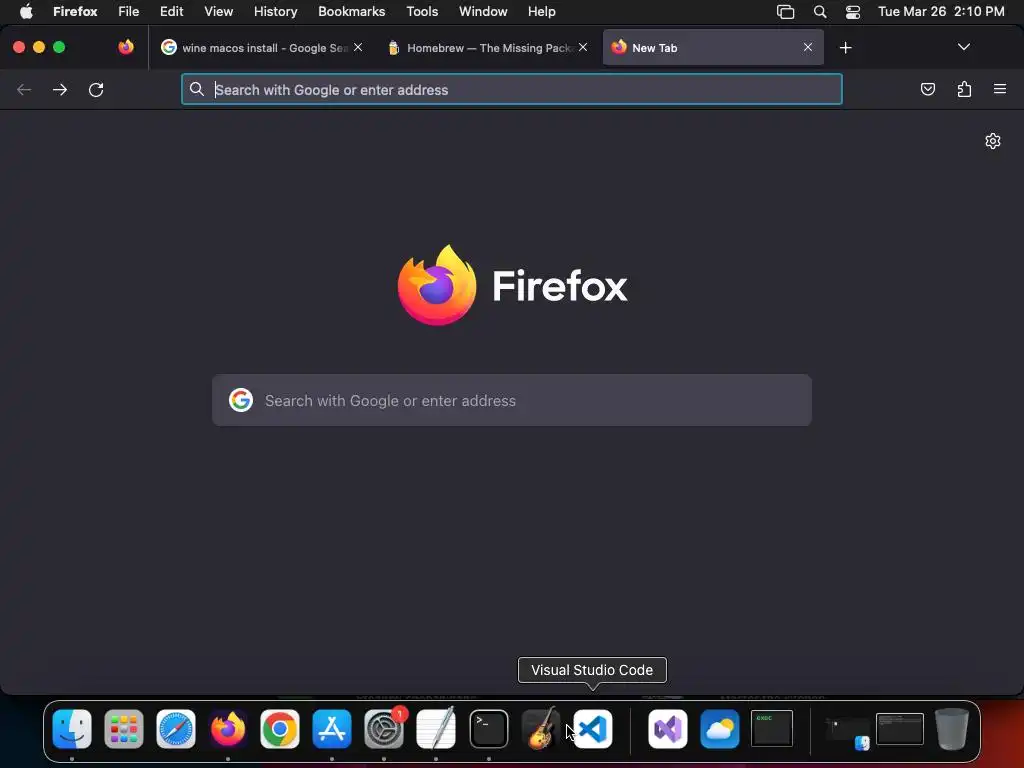The height and width of the screenshot is (768, 1024).
Task: Close the New Tab tab
Action: [x=808, y=47]
